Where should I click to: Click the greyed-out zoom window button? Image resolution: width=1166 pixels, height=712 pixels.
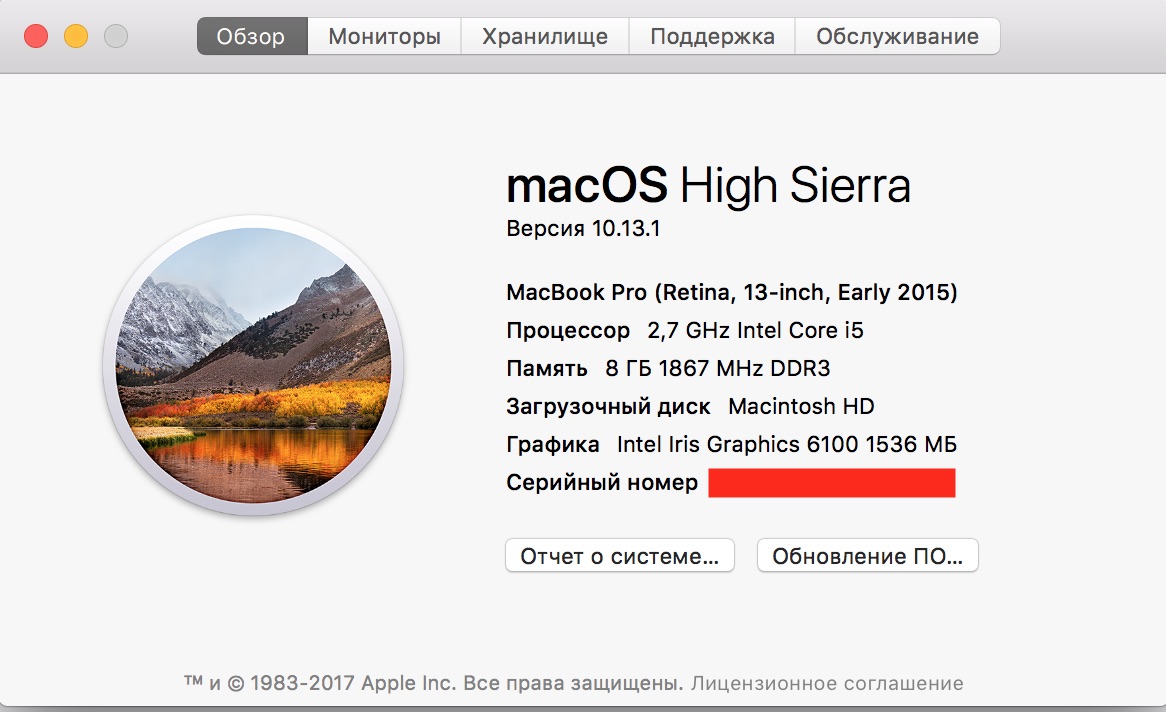[x=116, y=37]
